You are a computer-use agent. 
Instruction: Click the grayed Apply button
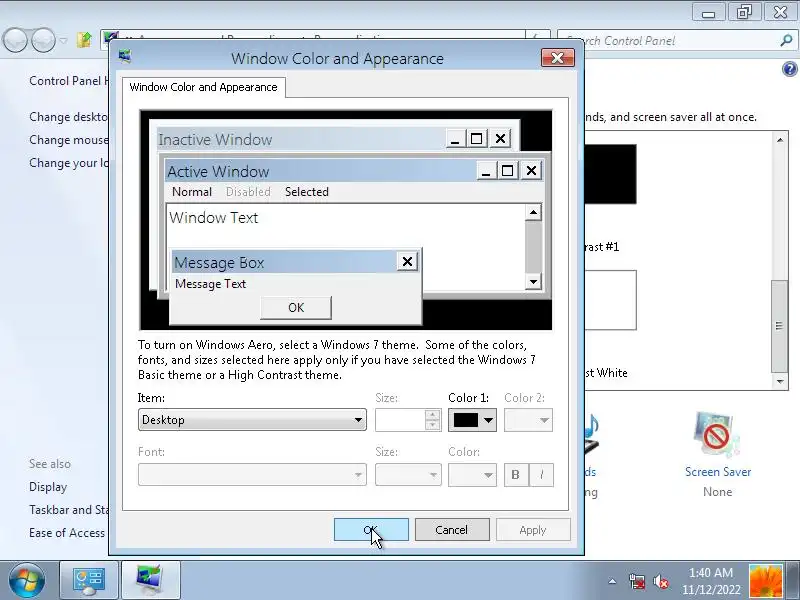click(533, 530)
